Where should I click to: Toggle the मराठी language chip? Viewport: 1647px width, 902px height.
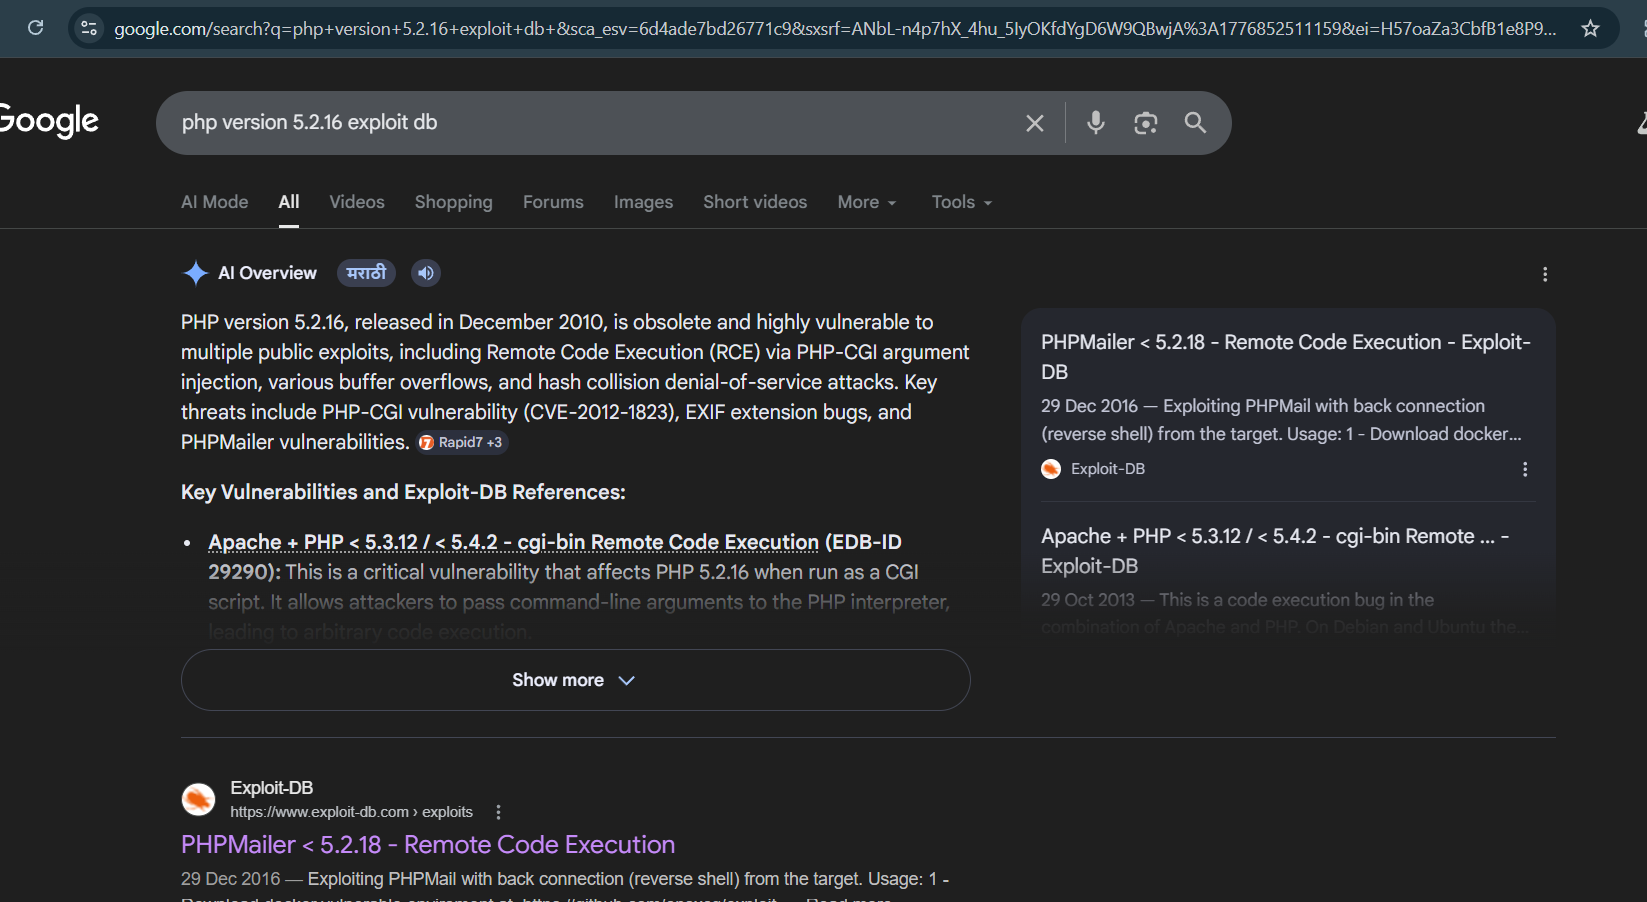pos(366,273)
